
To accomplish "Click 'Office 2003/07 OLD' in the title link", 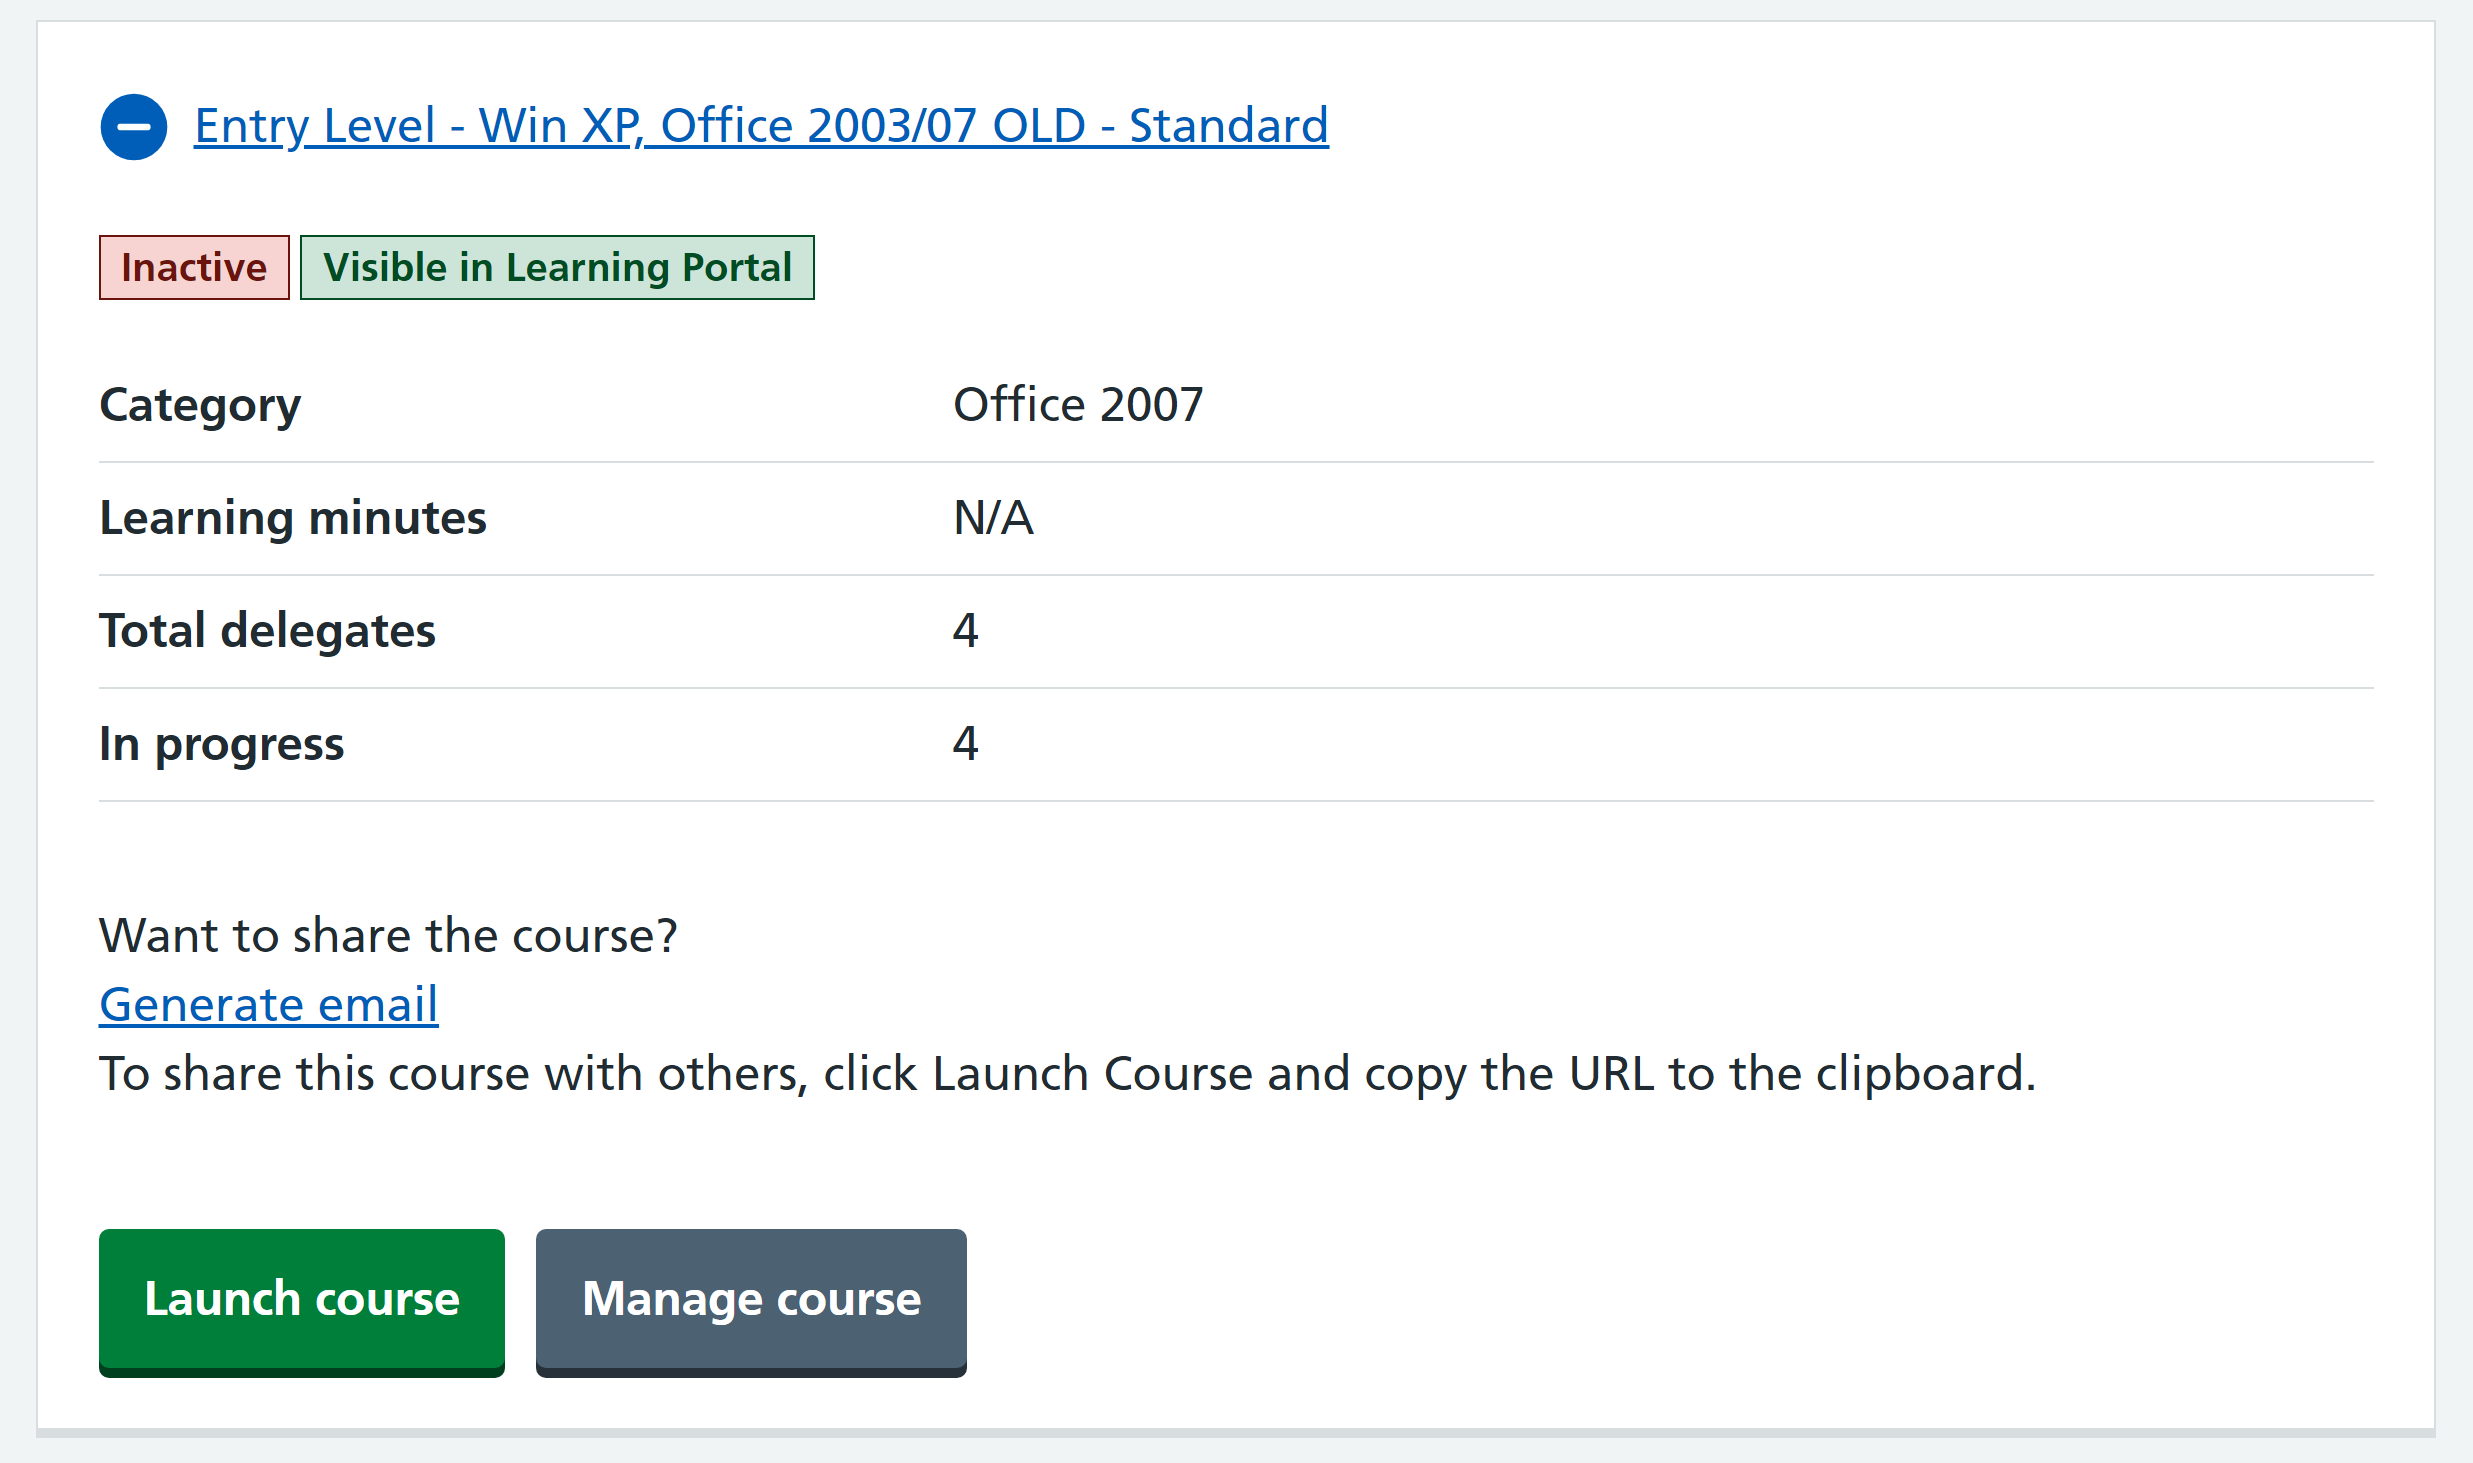I will [x=872, y=126].
